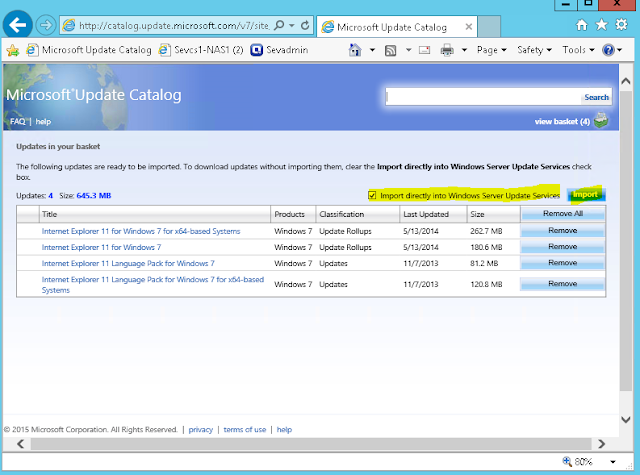Screen dimensions: 640x475
Task: Click the blue Help question mark icon
Action: [608, 50]
